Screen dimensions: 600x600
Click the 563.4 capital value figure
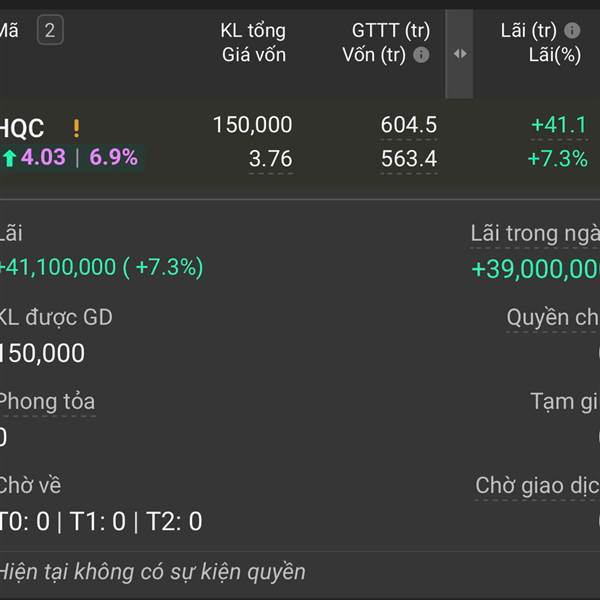408,158
